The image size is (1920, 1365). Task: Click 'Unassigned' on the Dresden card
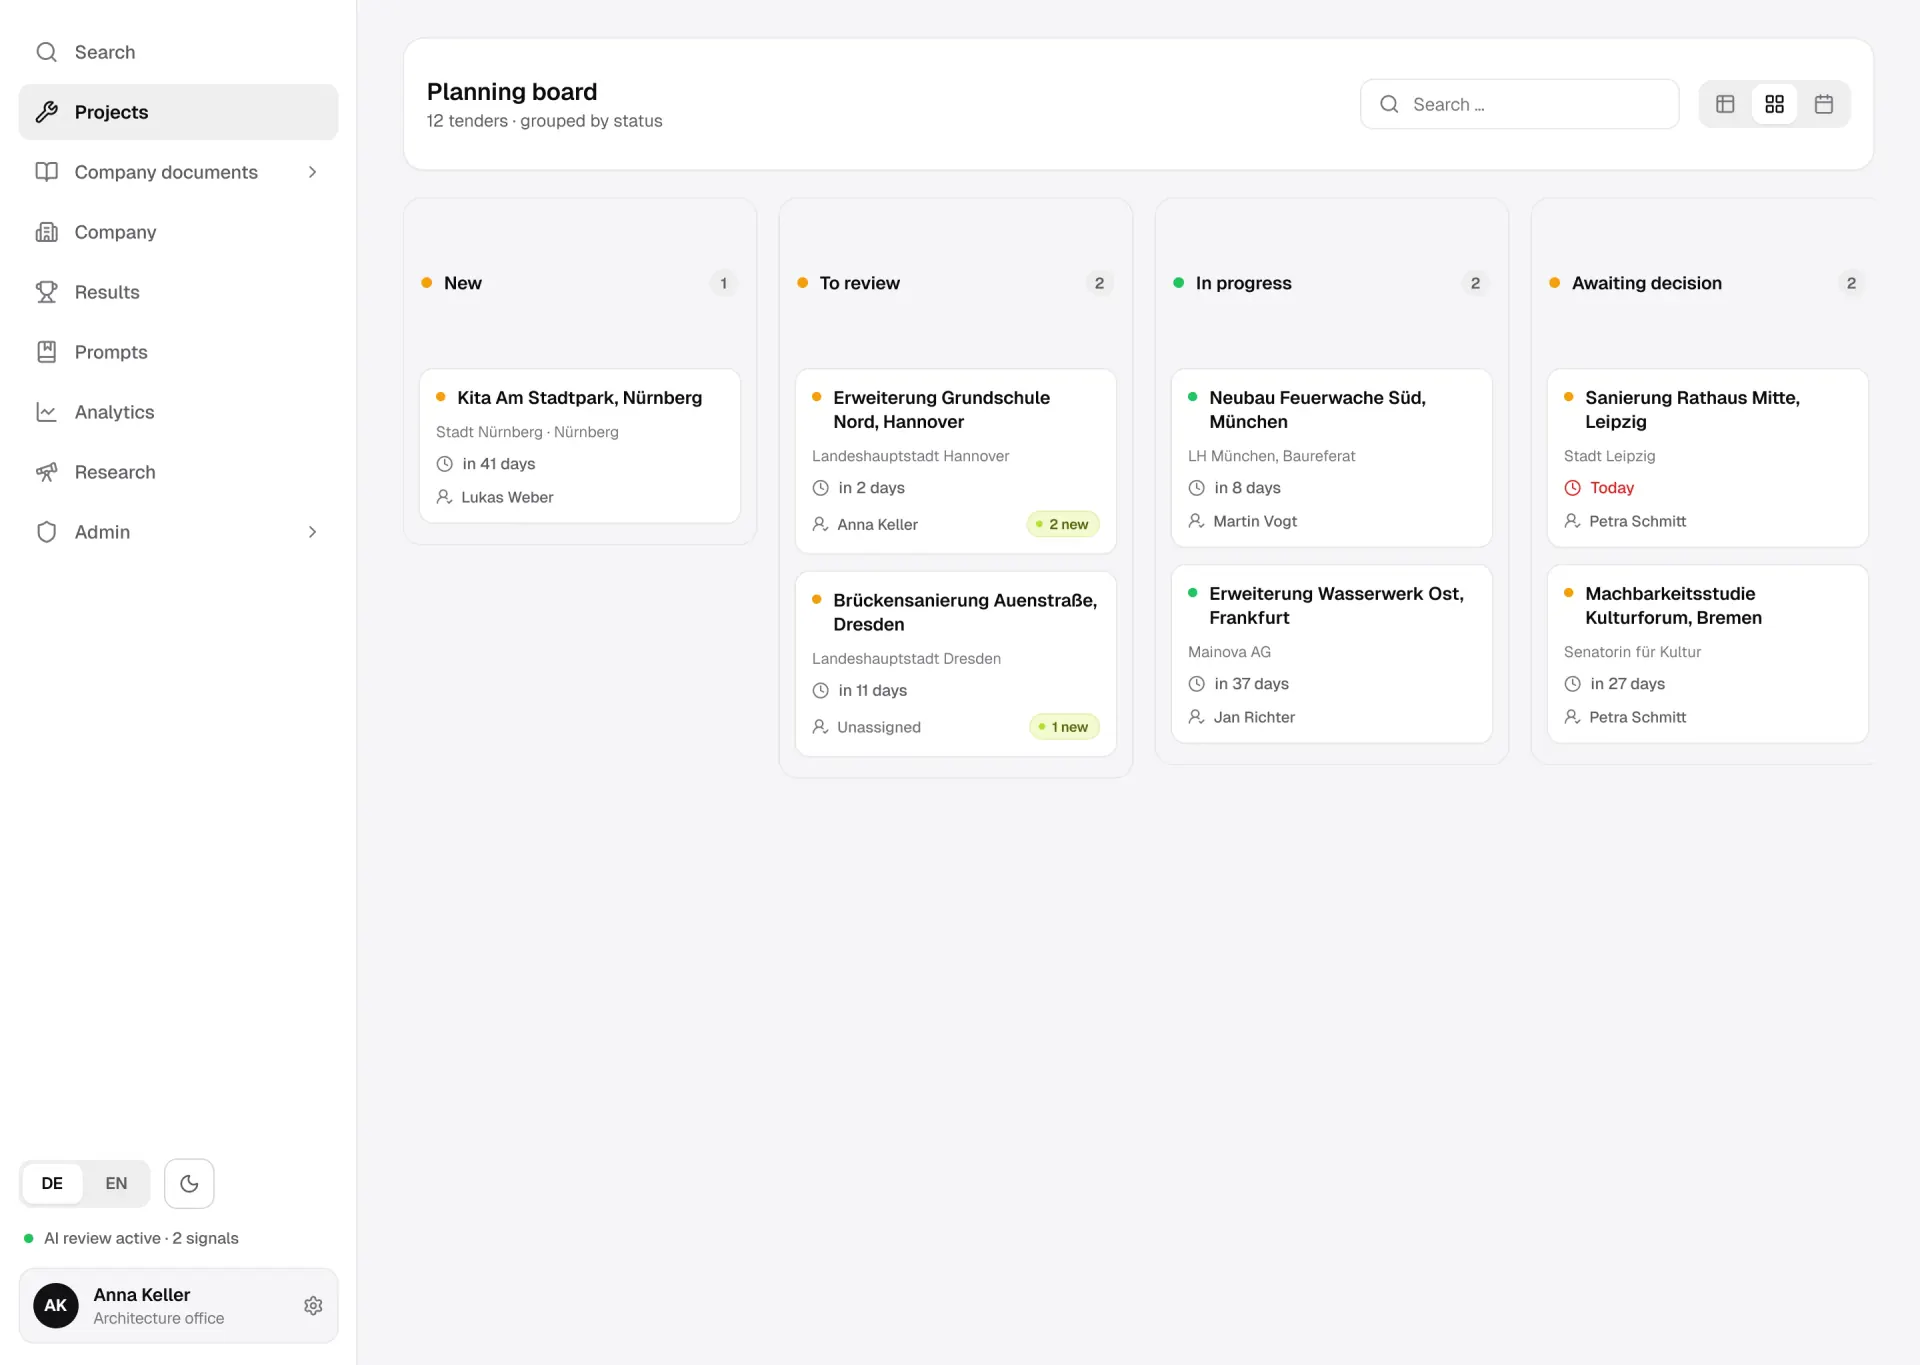pos(879,727)
